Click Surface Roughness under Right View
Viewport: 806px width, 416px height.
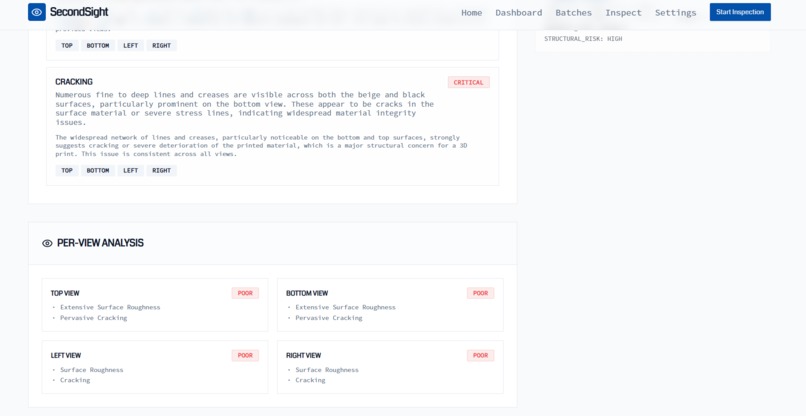tap(327, 370)
